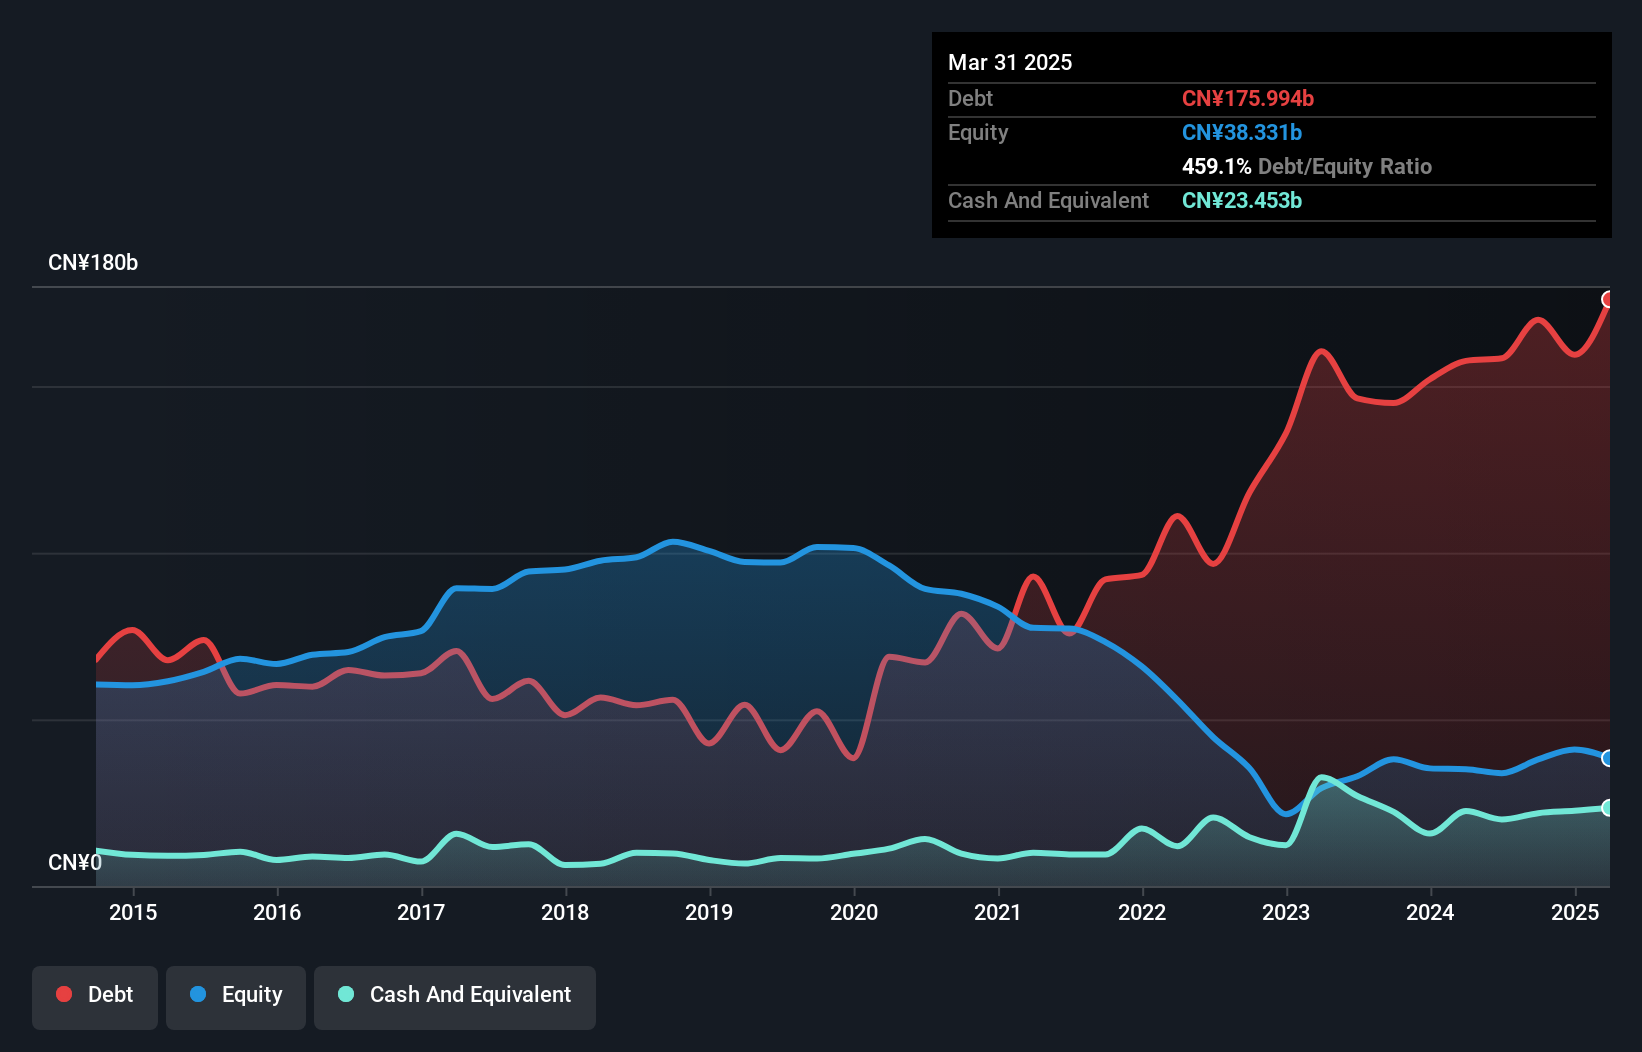Image resolution: width=1642 pixels, height=1052 pixels.
Task: Select the Debt endpoint marker on the chart
Action: coord(1608,298)
